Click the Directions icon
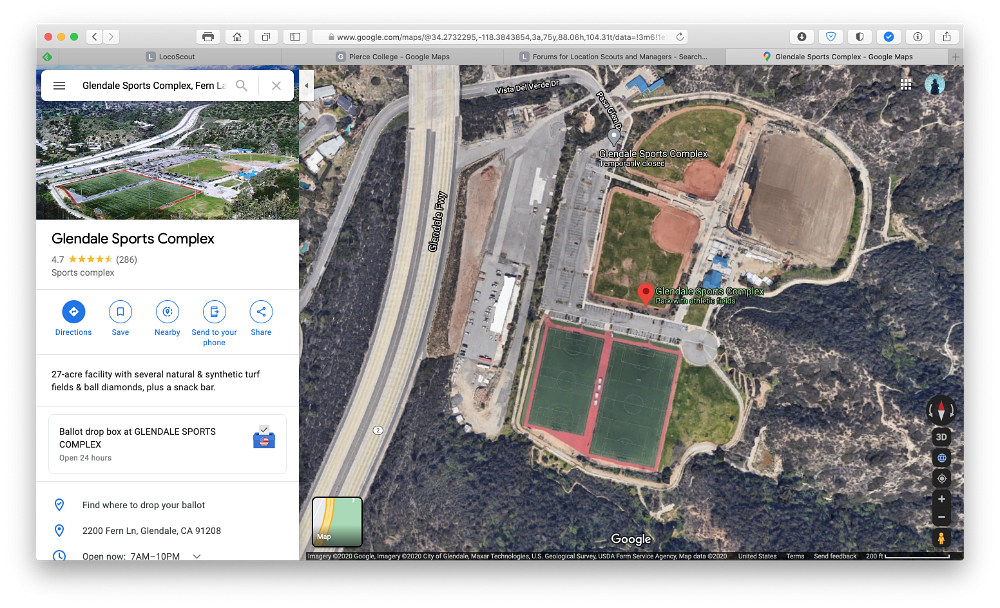The image size is (1000, 608). [73, 311]
